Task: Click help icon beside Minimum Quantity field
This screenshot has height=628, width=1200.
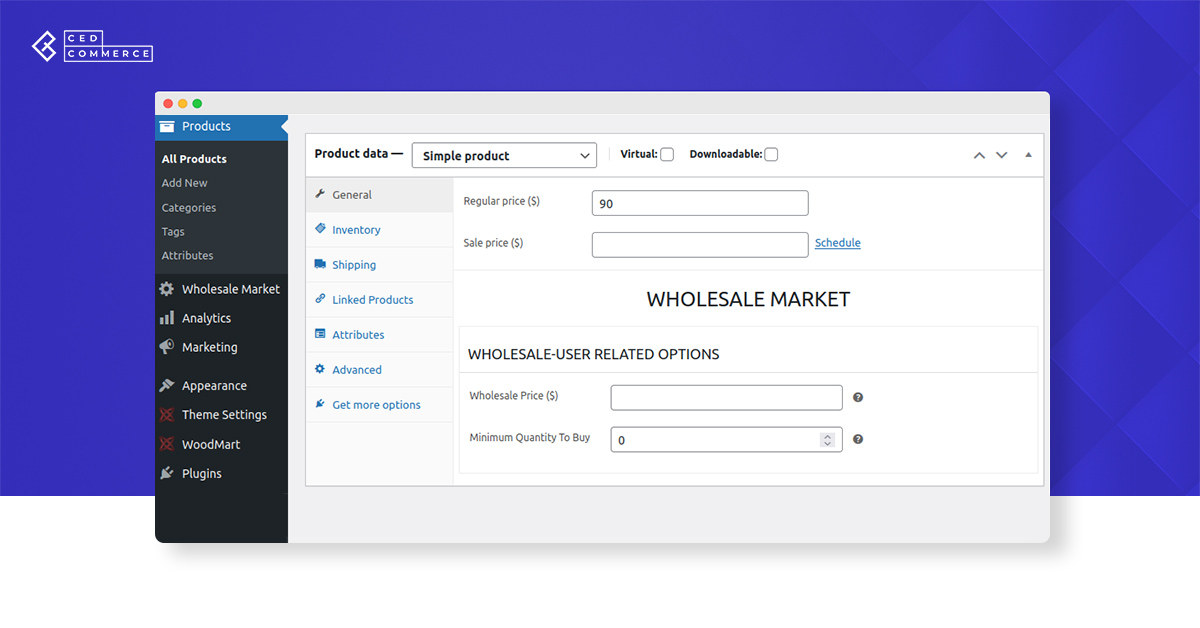Action: 858,439
